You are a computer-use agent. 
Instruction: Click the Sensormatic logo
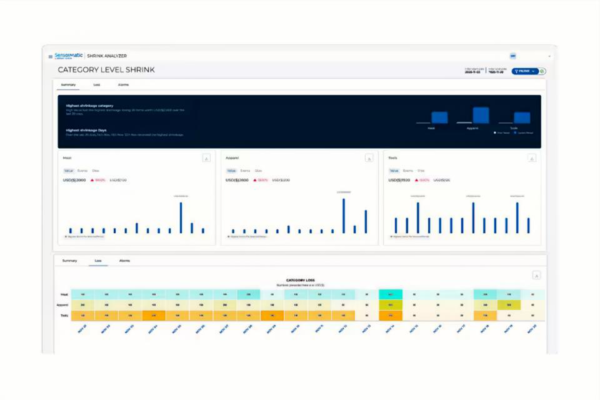68,56
